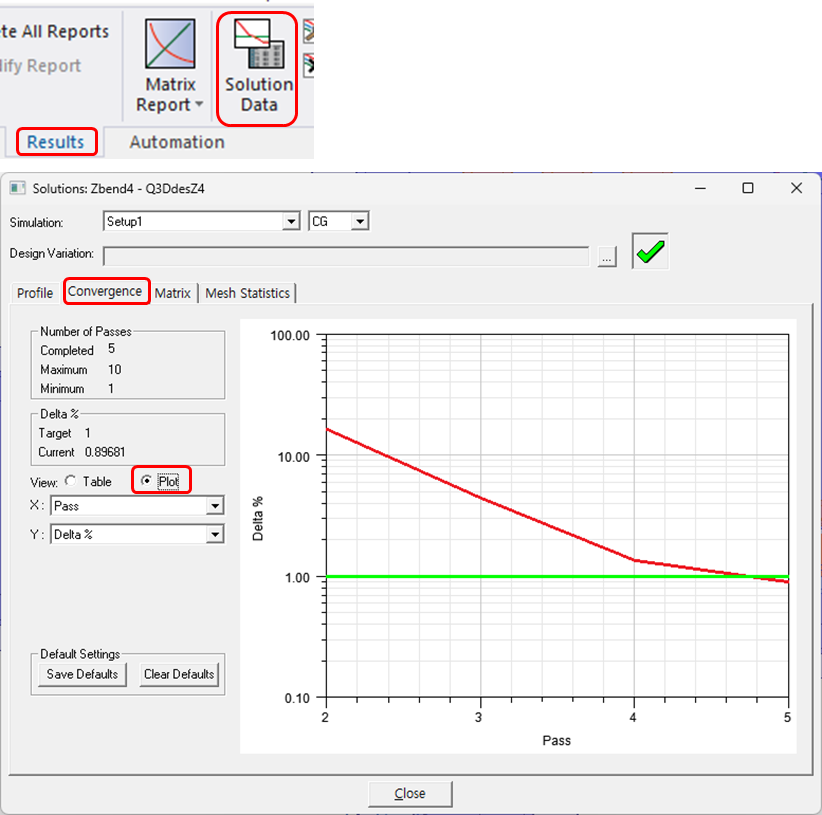
Task: Expand the Simulation Setup1 dropdown
Action: pyautogui.click(x=291, y=221)
